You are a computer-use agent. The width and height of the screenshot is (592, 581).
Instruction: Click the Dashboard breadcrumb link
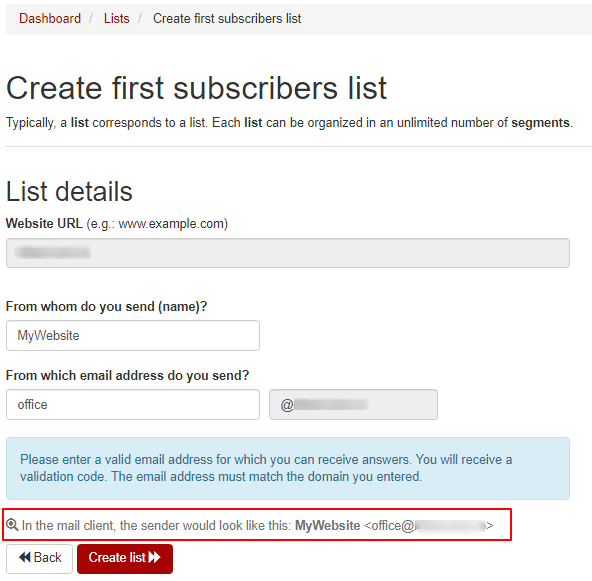[50, 18]
